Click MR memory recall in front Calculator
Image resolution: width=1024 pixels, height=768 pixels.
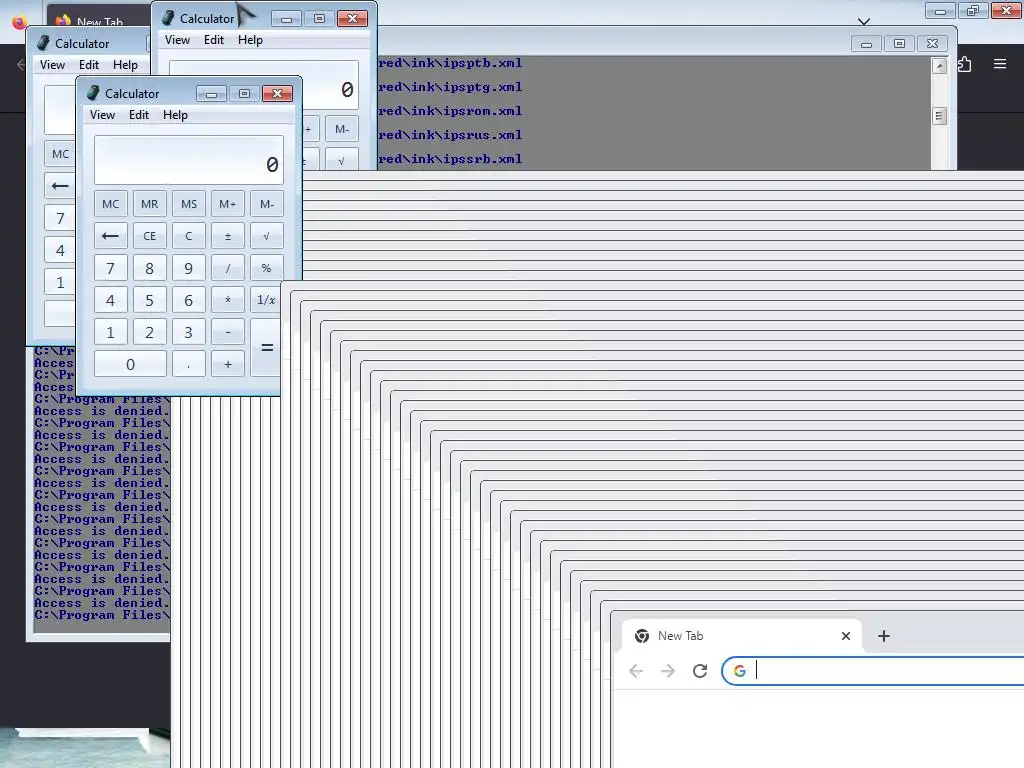150,204
